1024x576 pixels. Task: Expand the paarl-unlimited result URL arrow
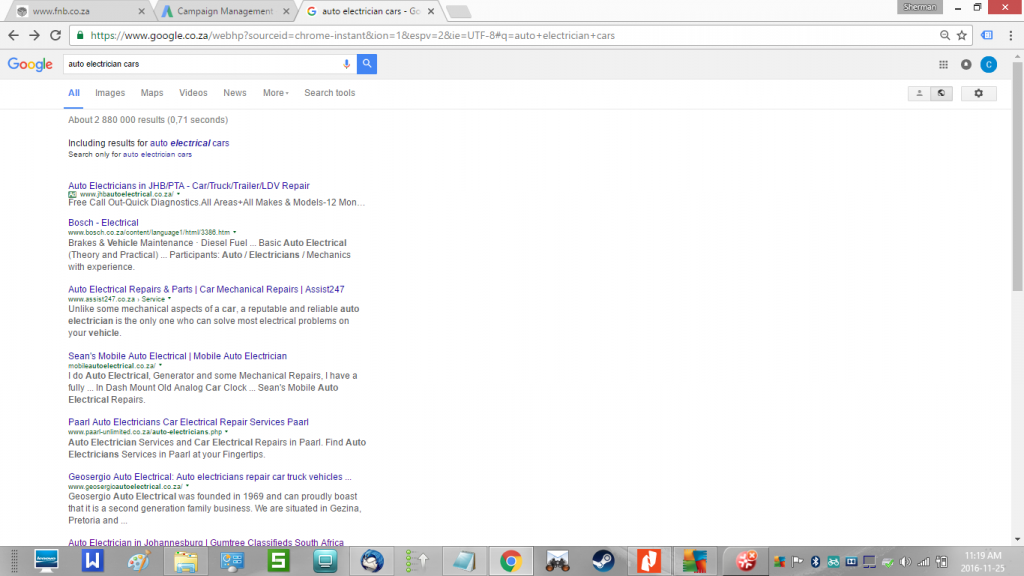pyautogui.click(x=226, y=432)
